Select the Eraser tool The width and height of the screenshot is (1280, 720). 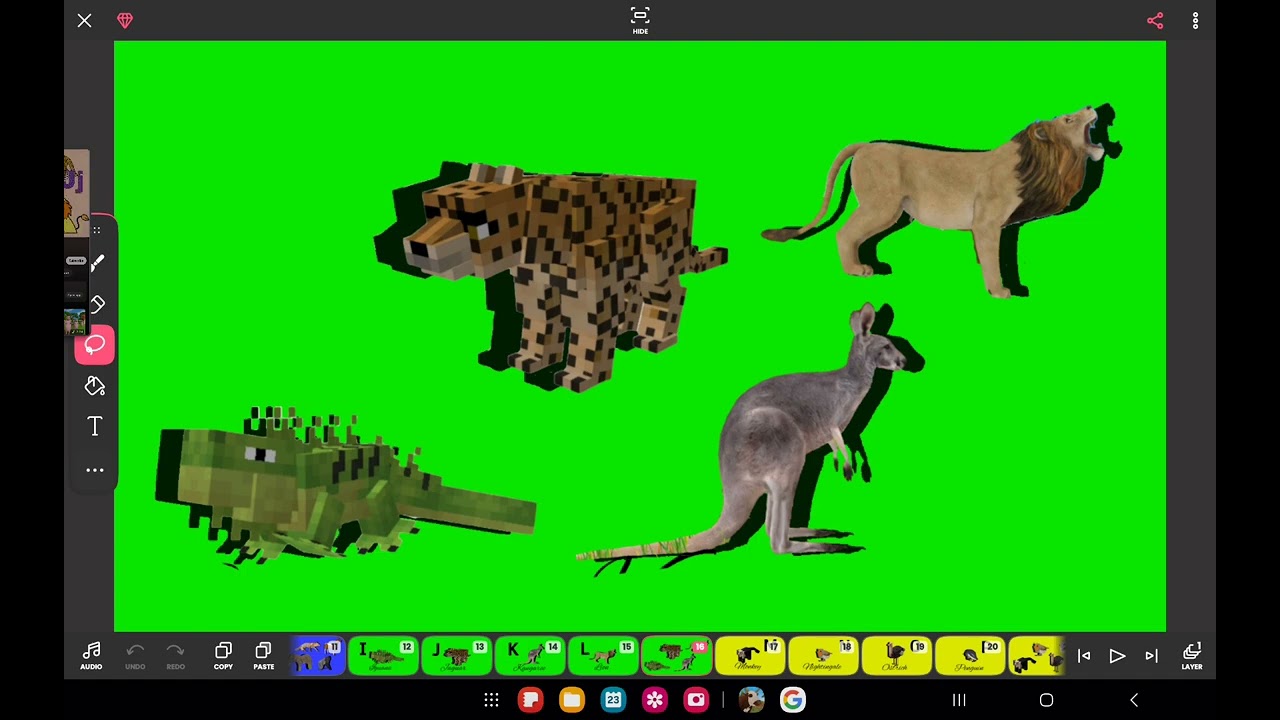[97, 304]
